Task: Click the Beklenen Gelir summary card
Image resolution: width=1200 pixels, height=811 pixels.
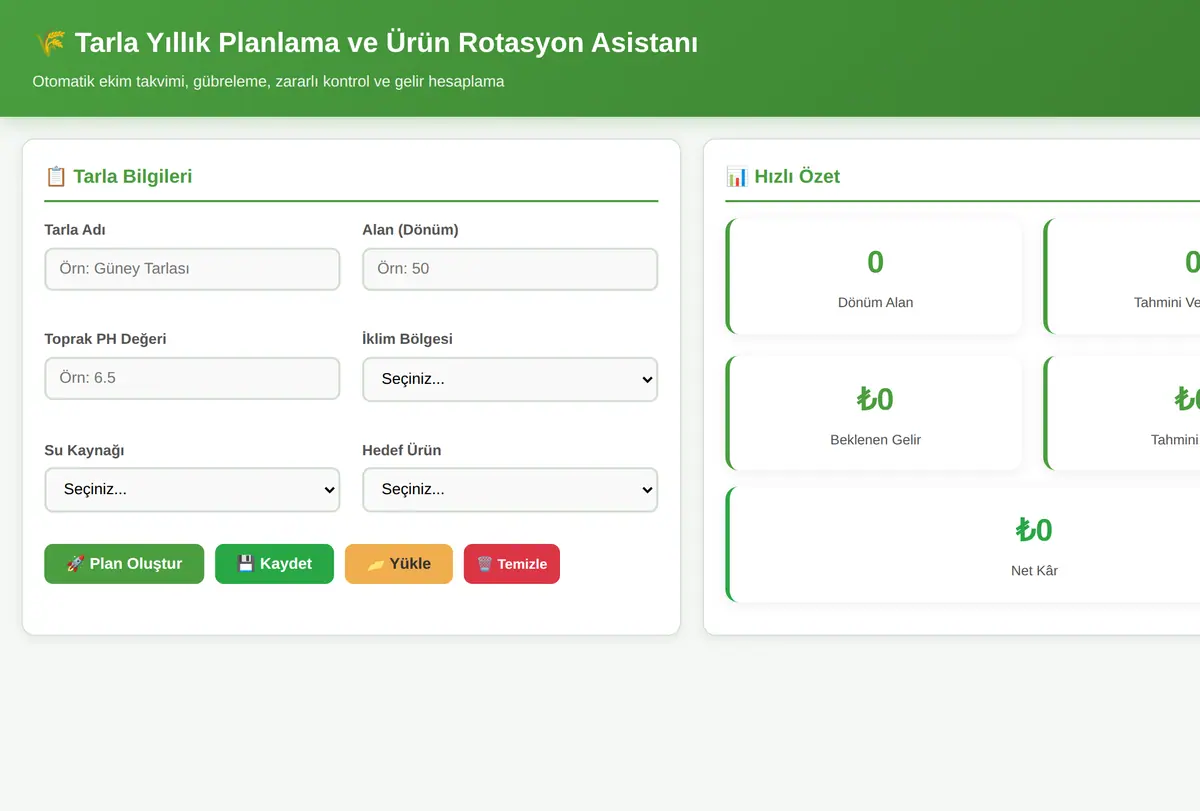Action: (x=874, y=413)
